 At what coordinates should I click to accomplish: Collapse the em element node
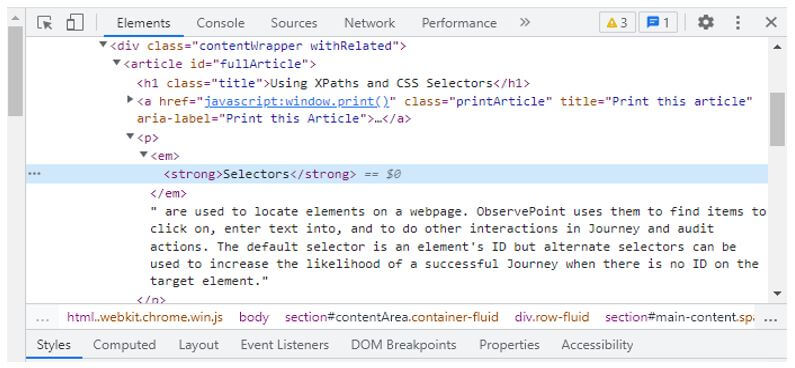click(144, 155)
